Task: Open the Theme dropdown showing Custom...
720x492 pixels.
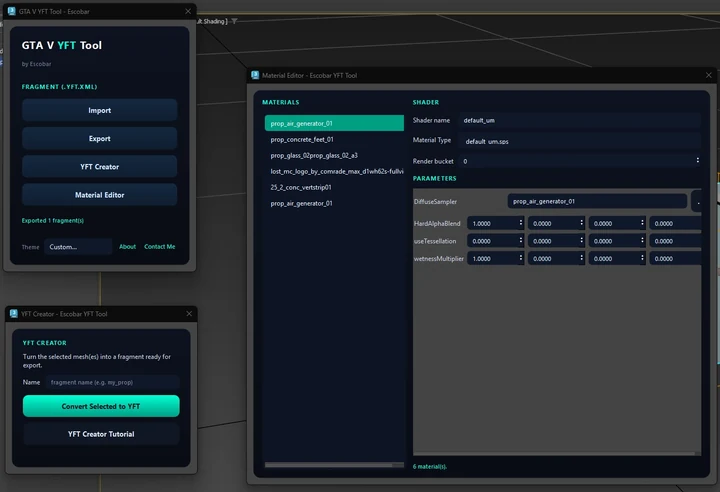Action: (x=78, y=247)
